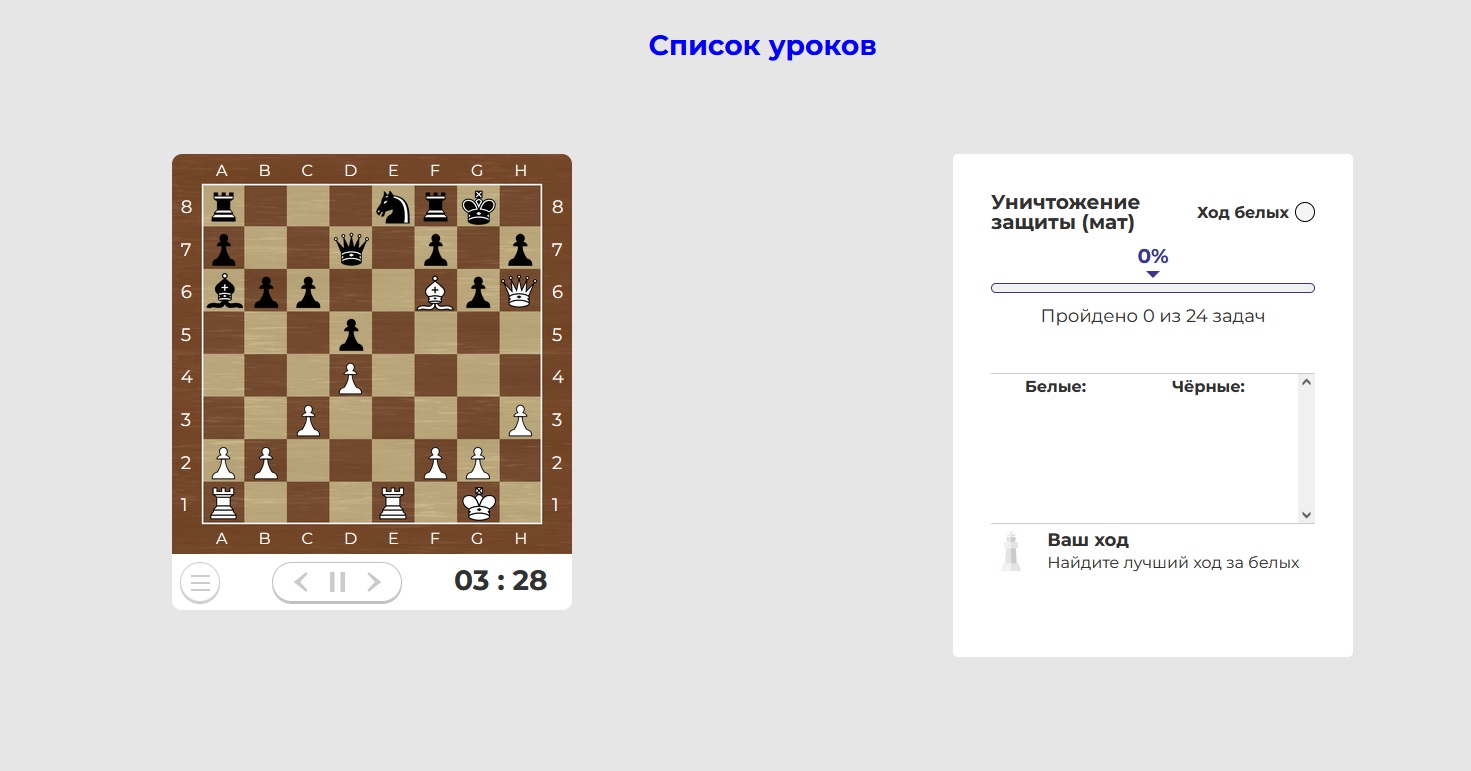1471x771 pixels.
Task: Select the white bishop on f6
Action: (x=435, y=291)
